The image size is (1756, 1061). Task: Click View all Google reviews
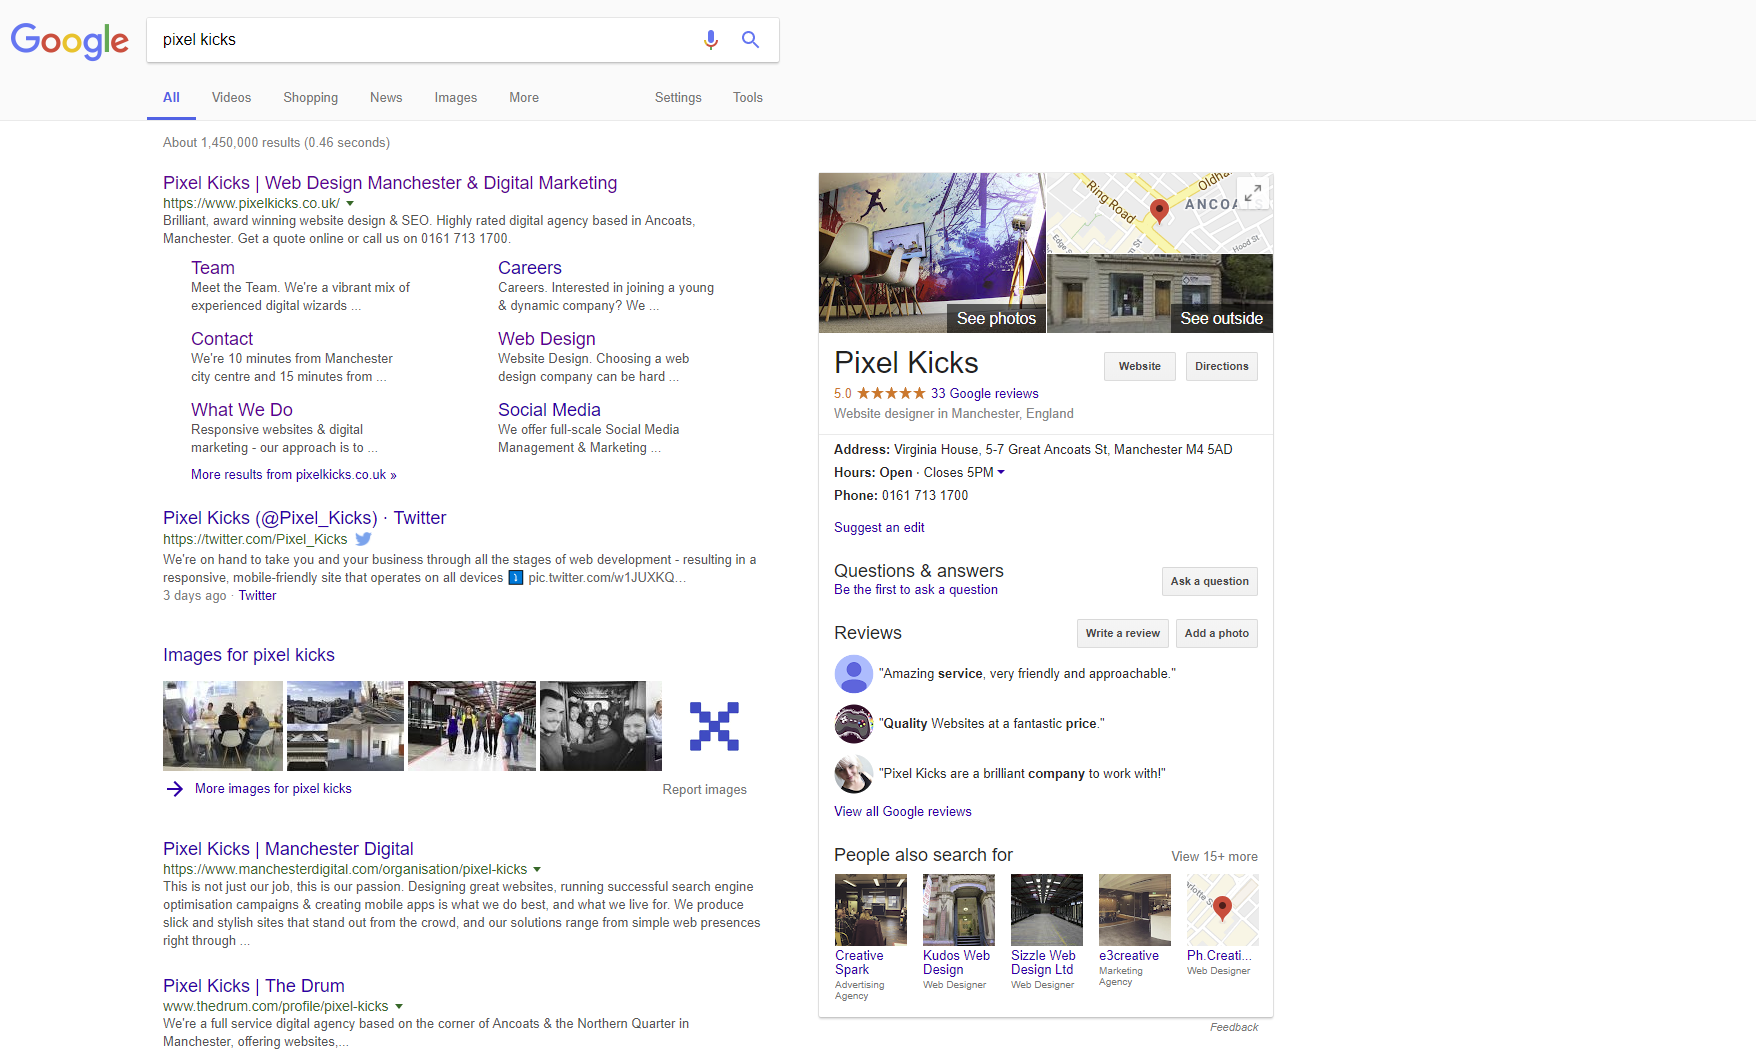click(903, 812)
